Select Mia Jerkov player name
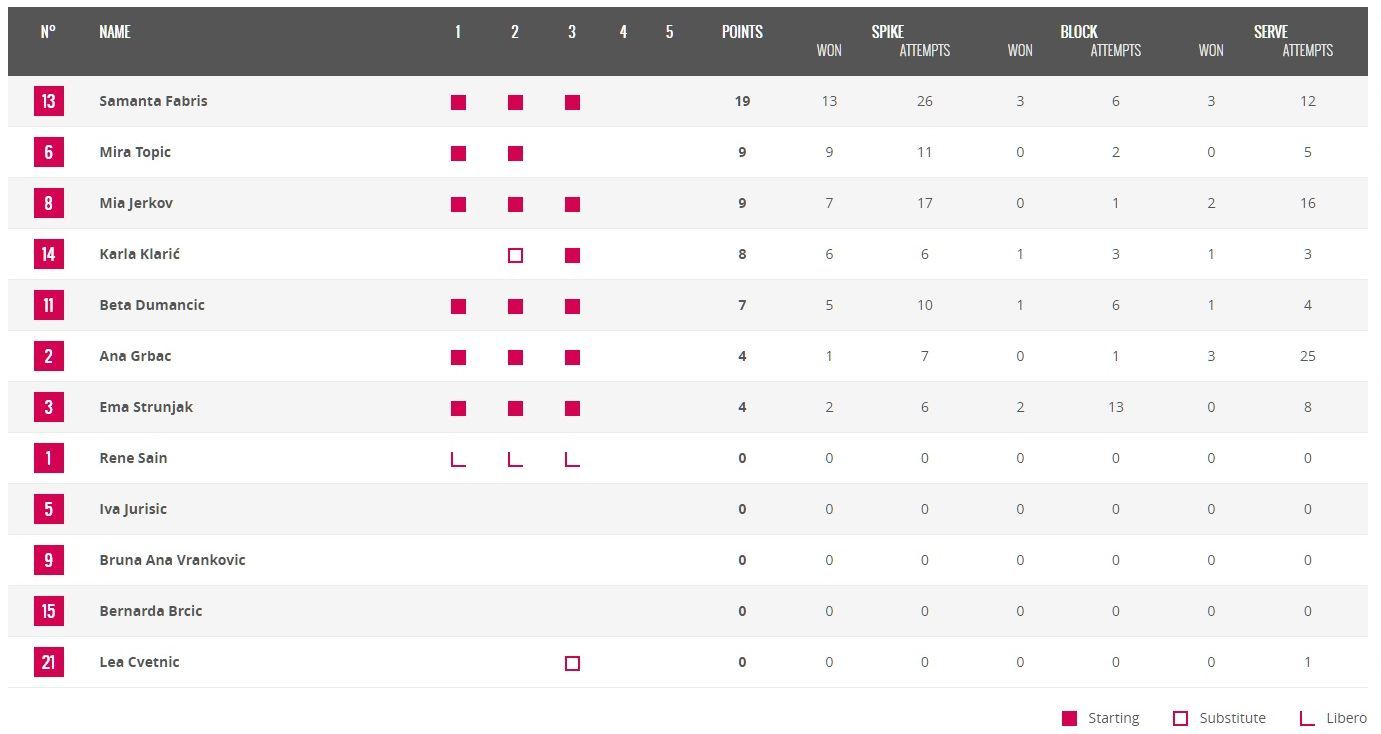The image size is (1381, 734). point(136,203)
